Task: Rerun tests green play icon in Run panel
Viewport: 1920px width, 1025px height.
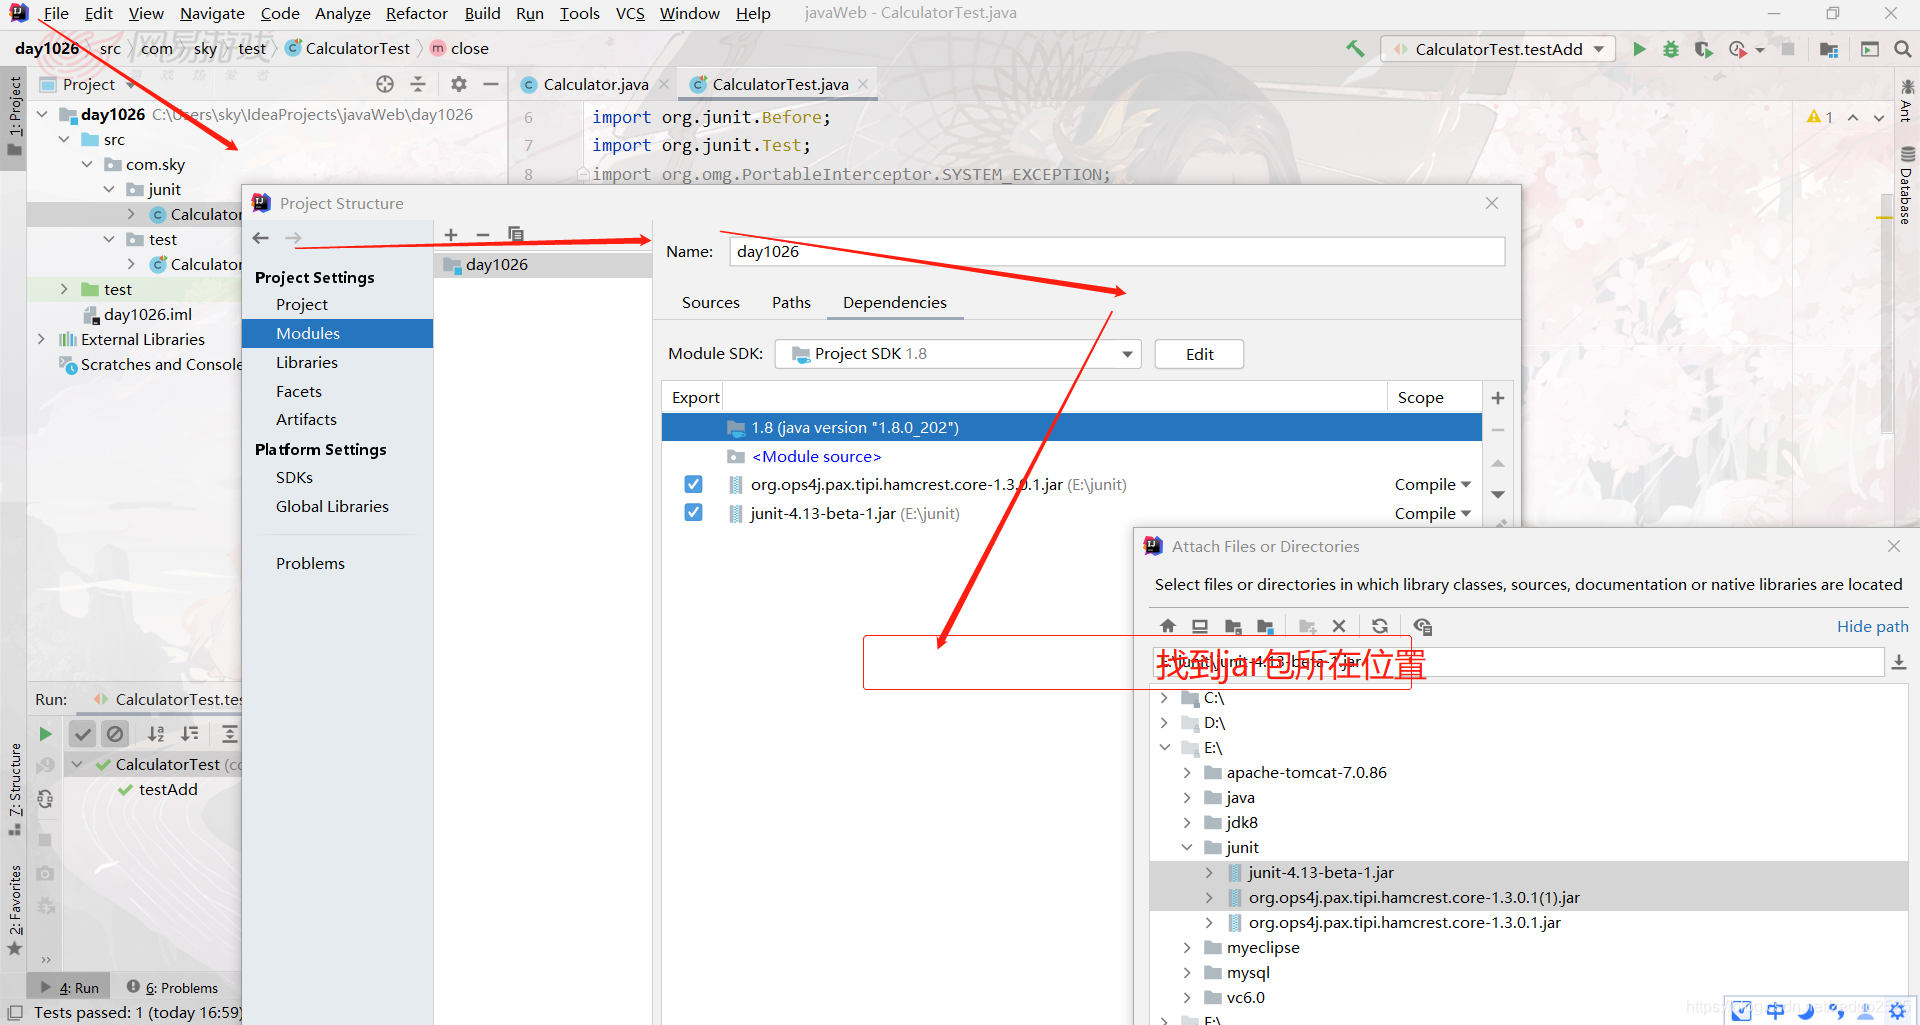Action: pyautogui.click(x=45, y=734)
